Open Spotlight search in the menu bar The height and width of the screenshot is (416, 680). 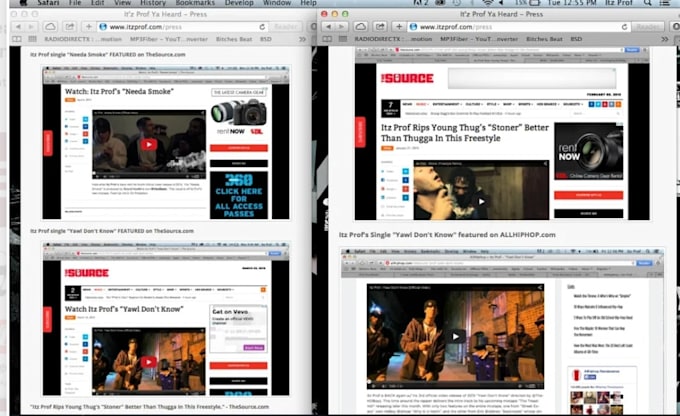pos(647,3)
